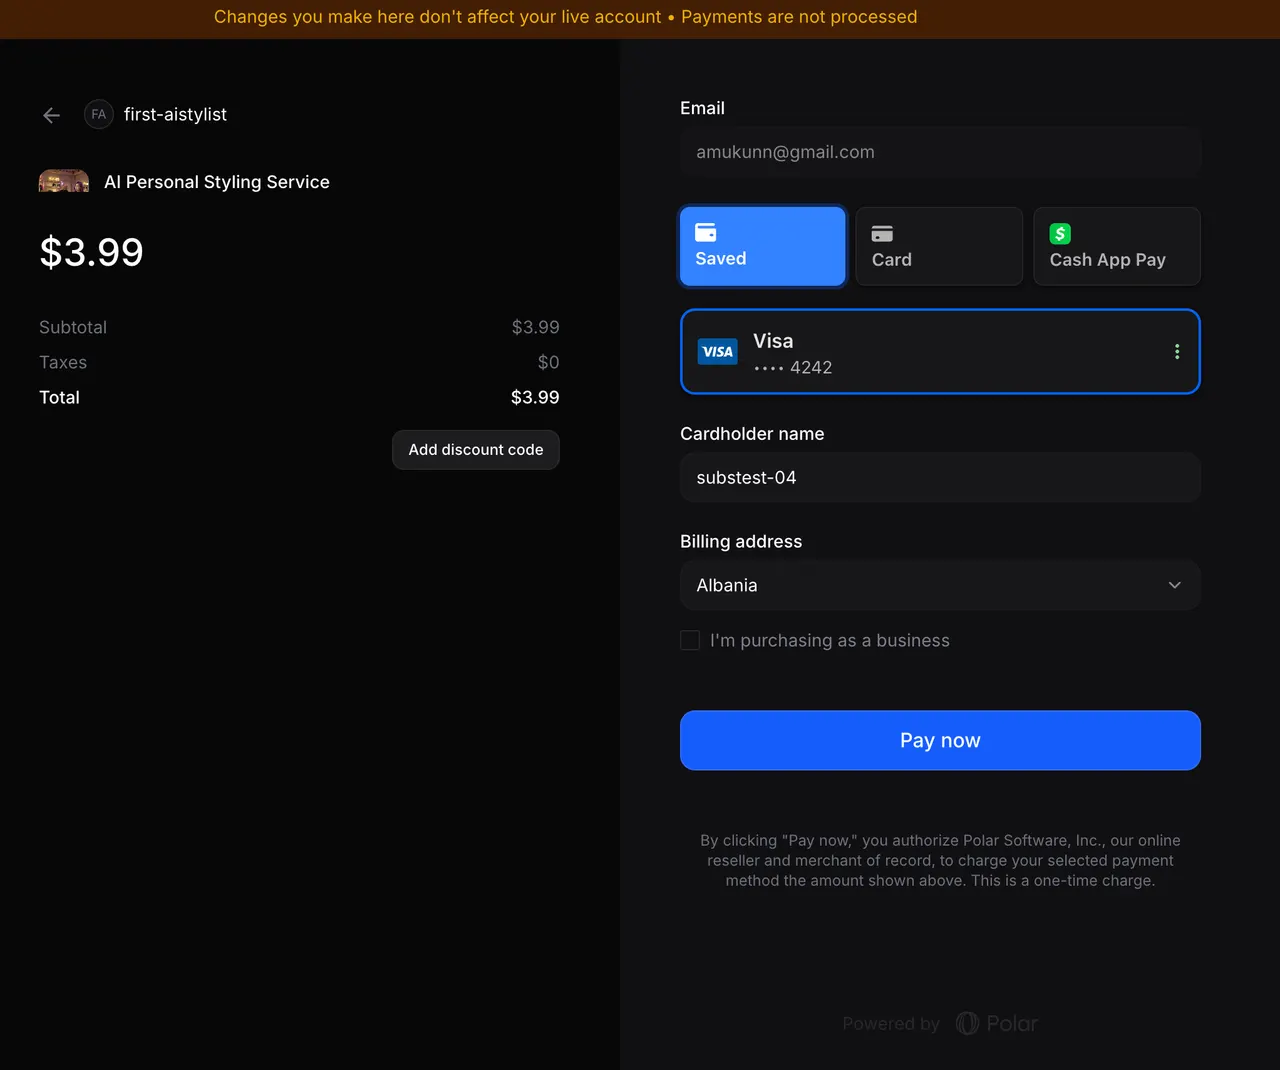The width and height of the screenshot is (1280, 1070).
Task: Switch to the Cash App Pay tab
Action: (1116, 247)
